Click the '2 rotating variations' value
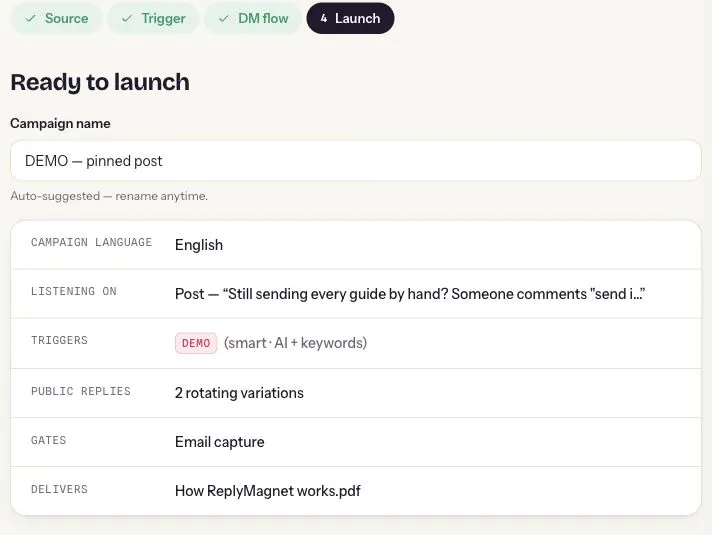 (239, 393)
